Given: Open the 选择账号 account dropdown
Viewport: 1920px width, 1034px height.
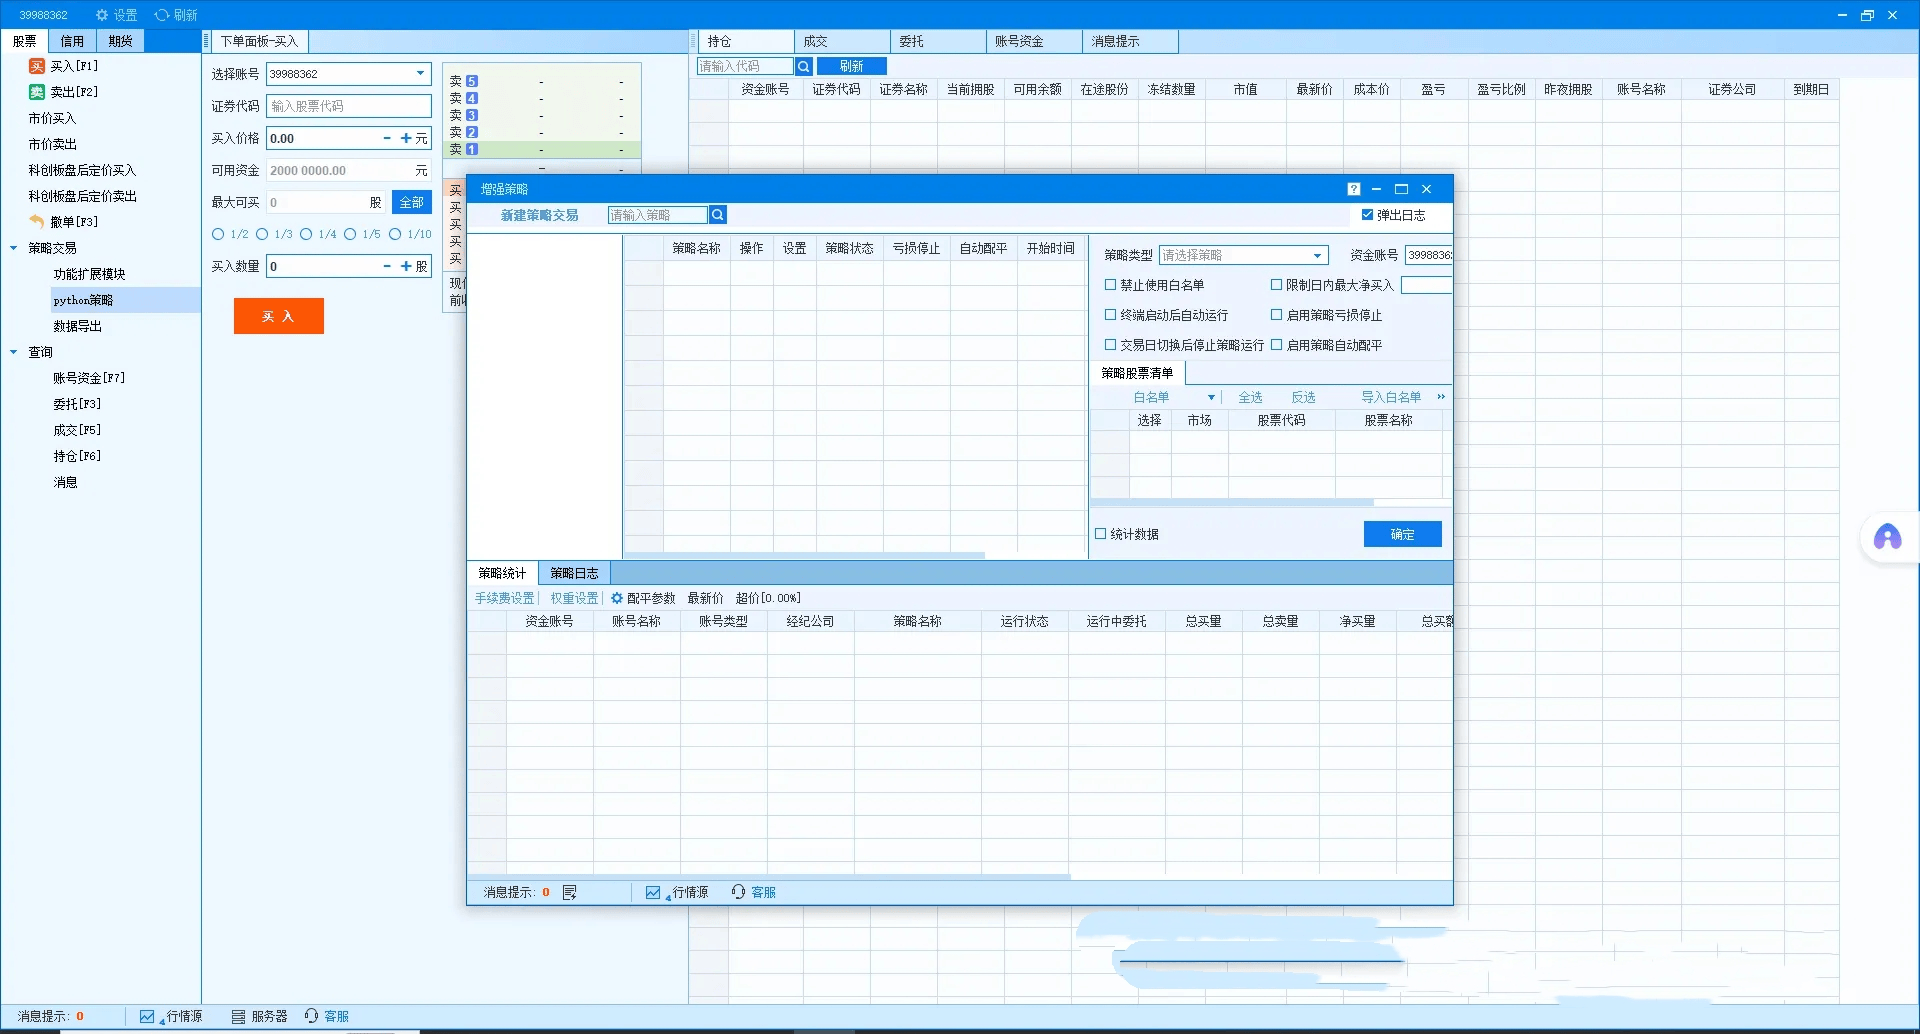Looking at the screenshot, I should [420, 73].
